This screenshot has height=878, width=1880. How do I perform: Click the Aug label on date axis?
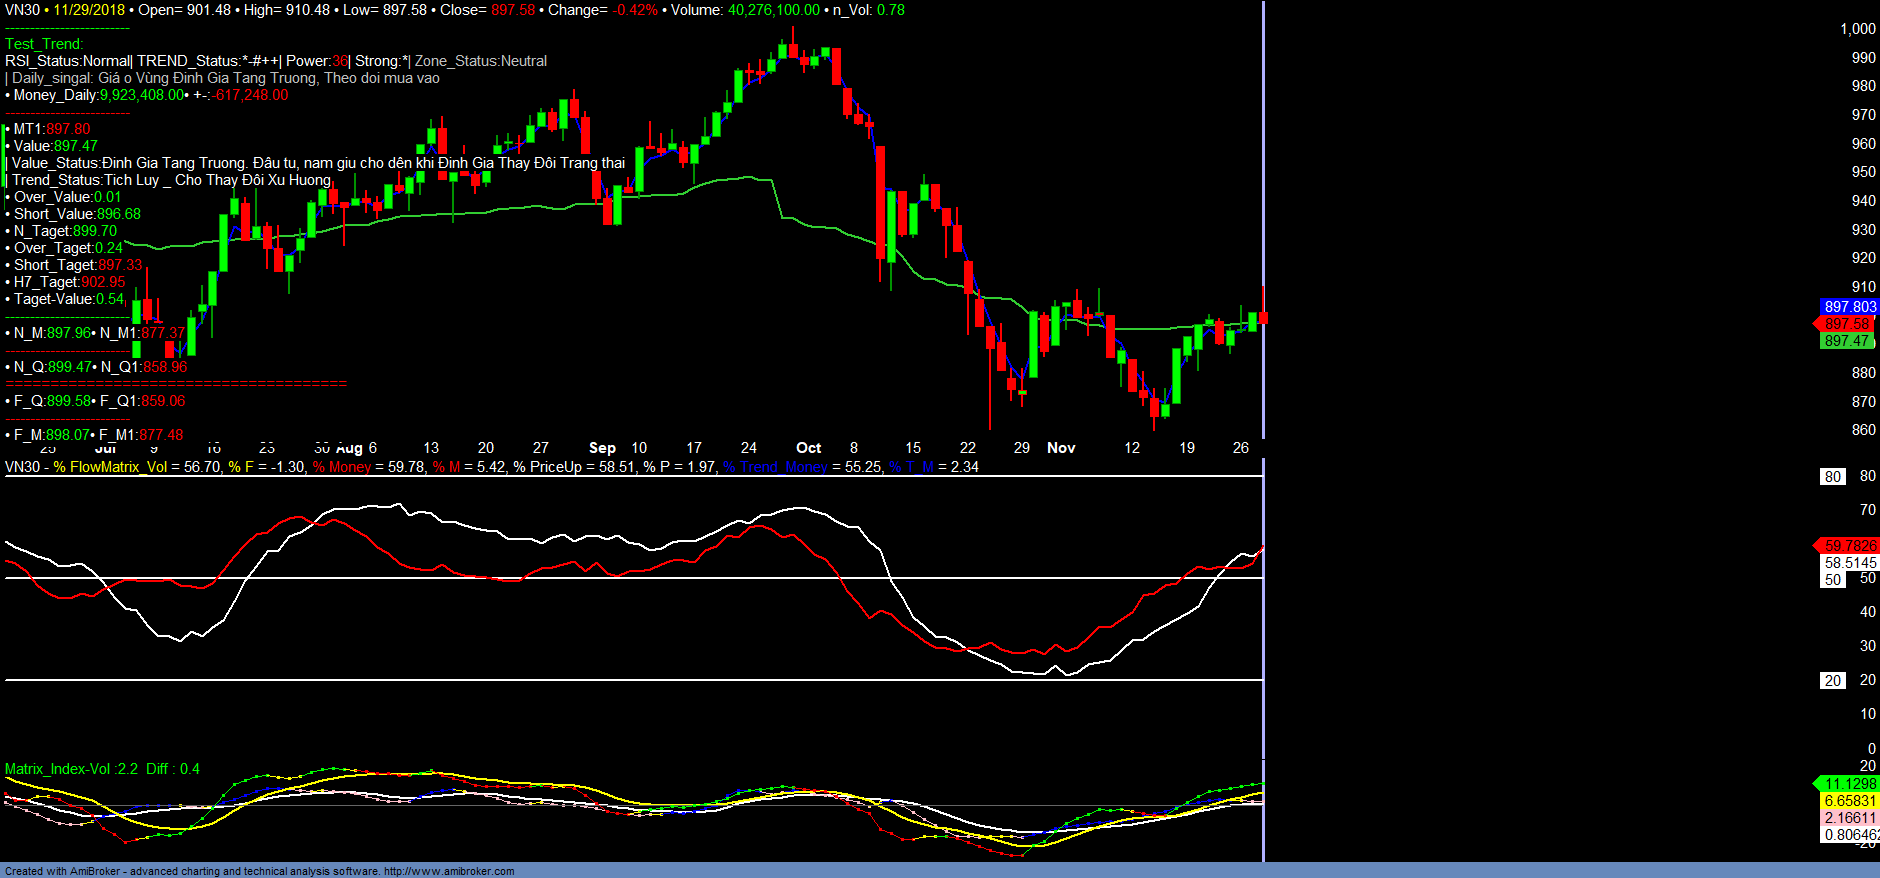coord(349,448)
